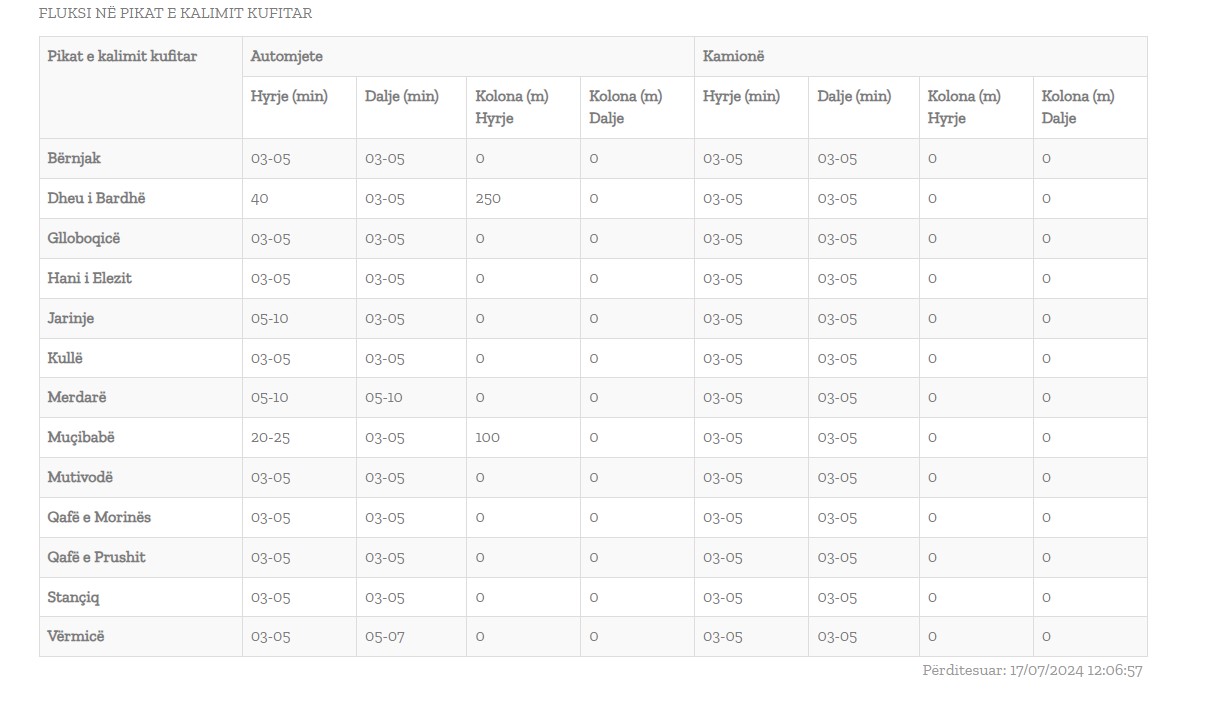Click the Përditesuar timestamp text
The width and height of the screenshot is (1221, 722).
(1032, 670)
